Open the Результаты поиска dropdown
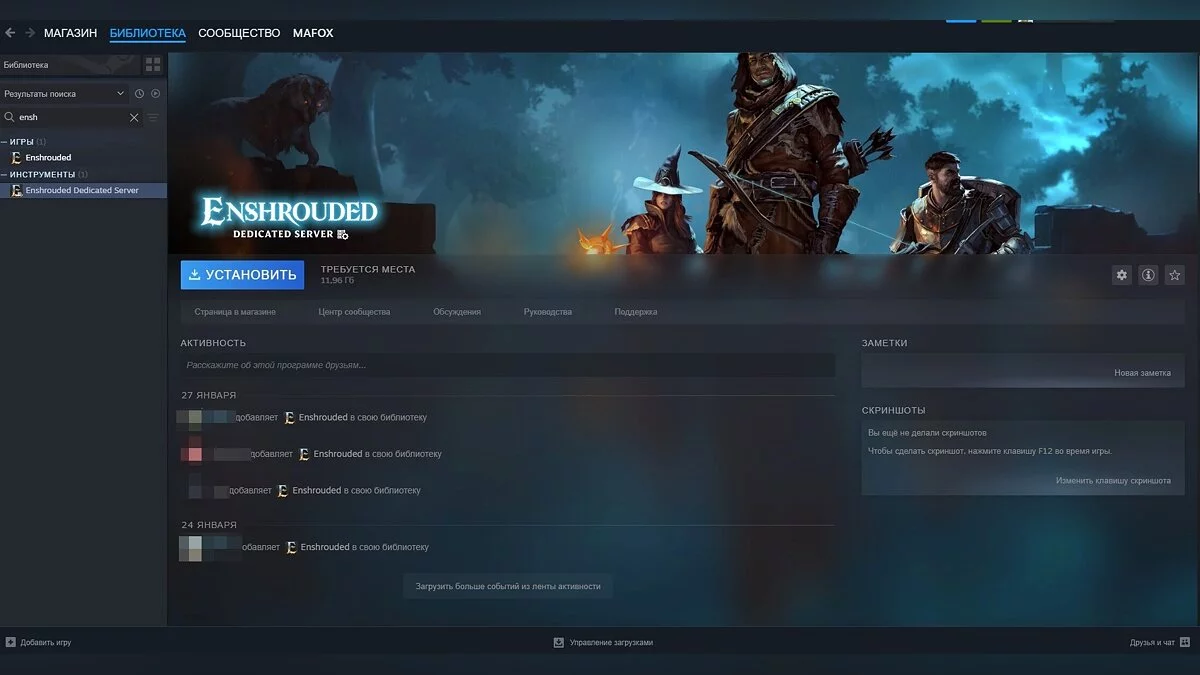1200x675 pixels. click(64, 93)
